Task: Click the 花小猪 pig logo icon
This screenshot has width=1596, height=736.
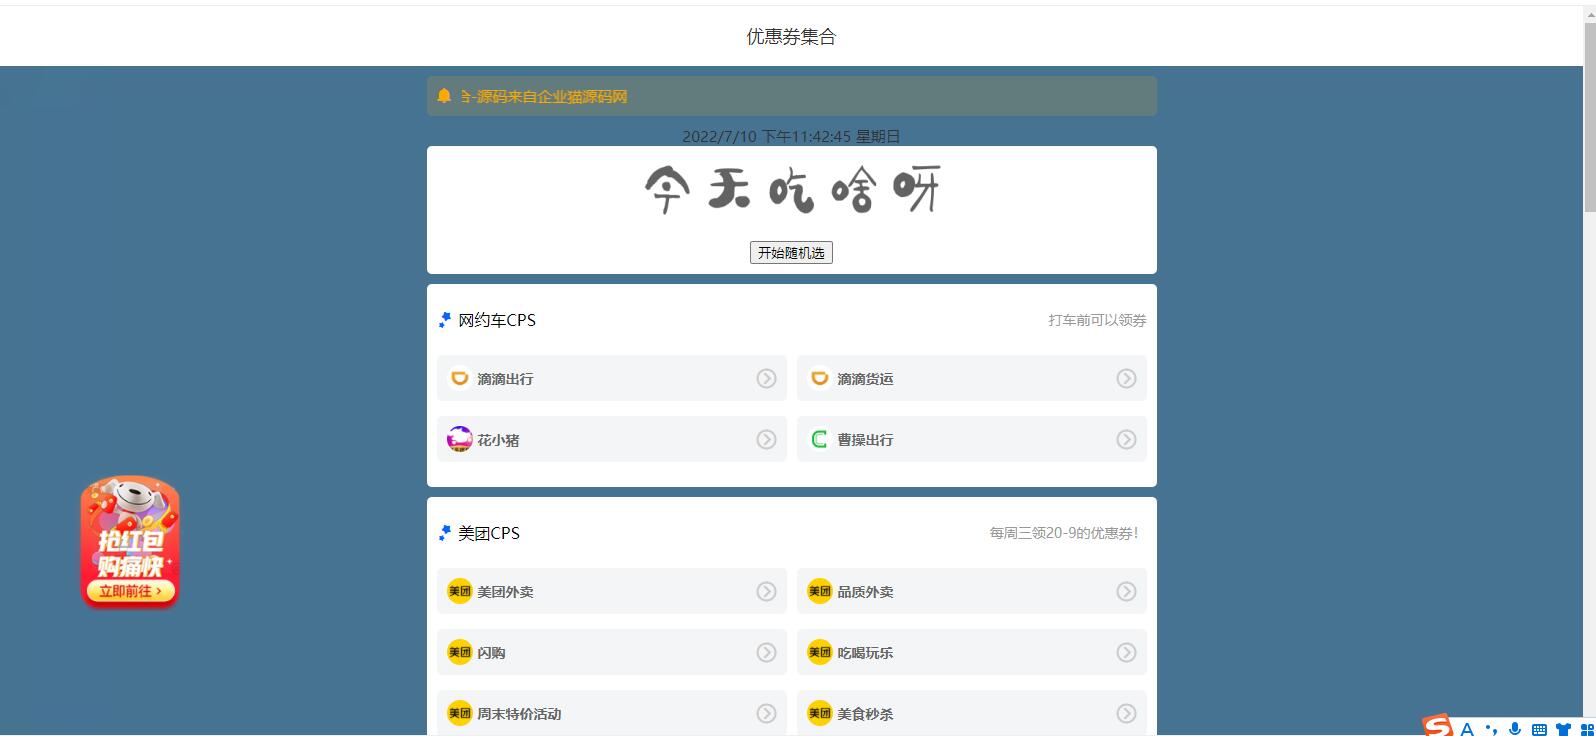Action: 460,439
